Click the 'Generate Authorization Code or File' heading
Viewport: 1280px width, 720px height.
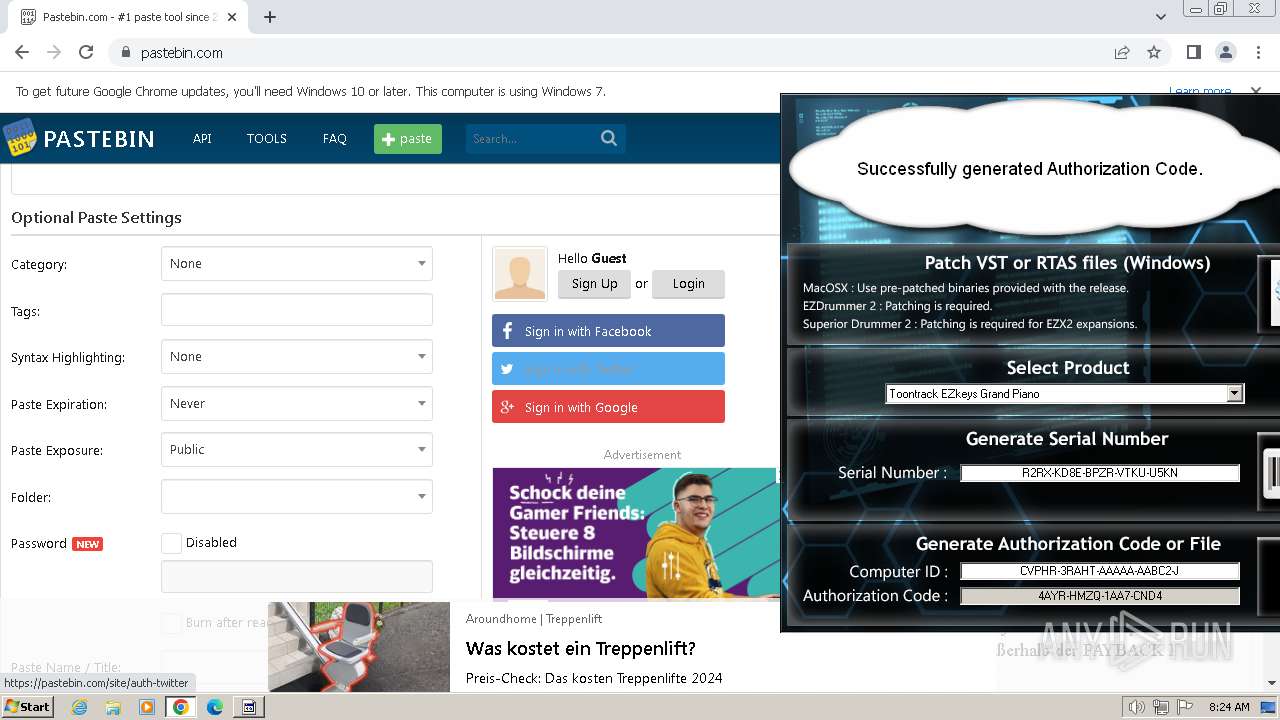point(1068,544)
